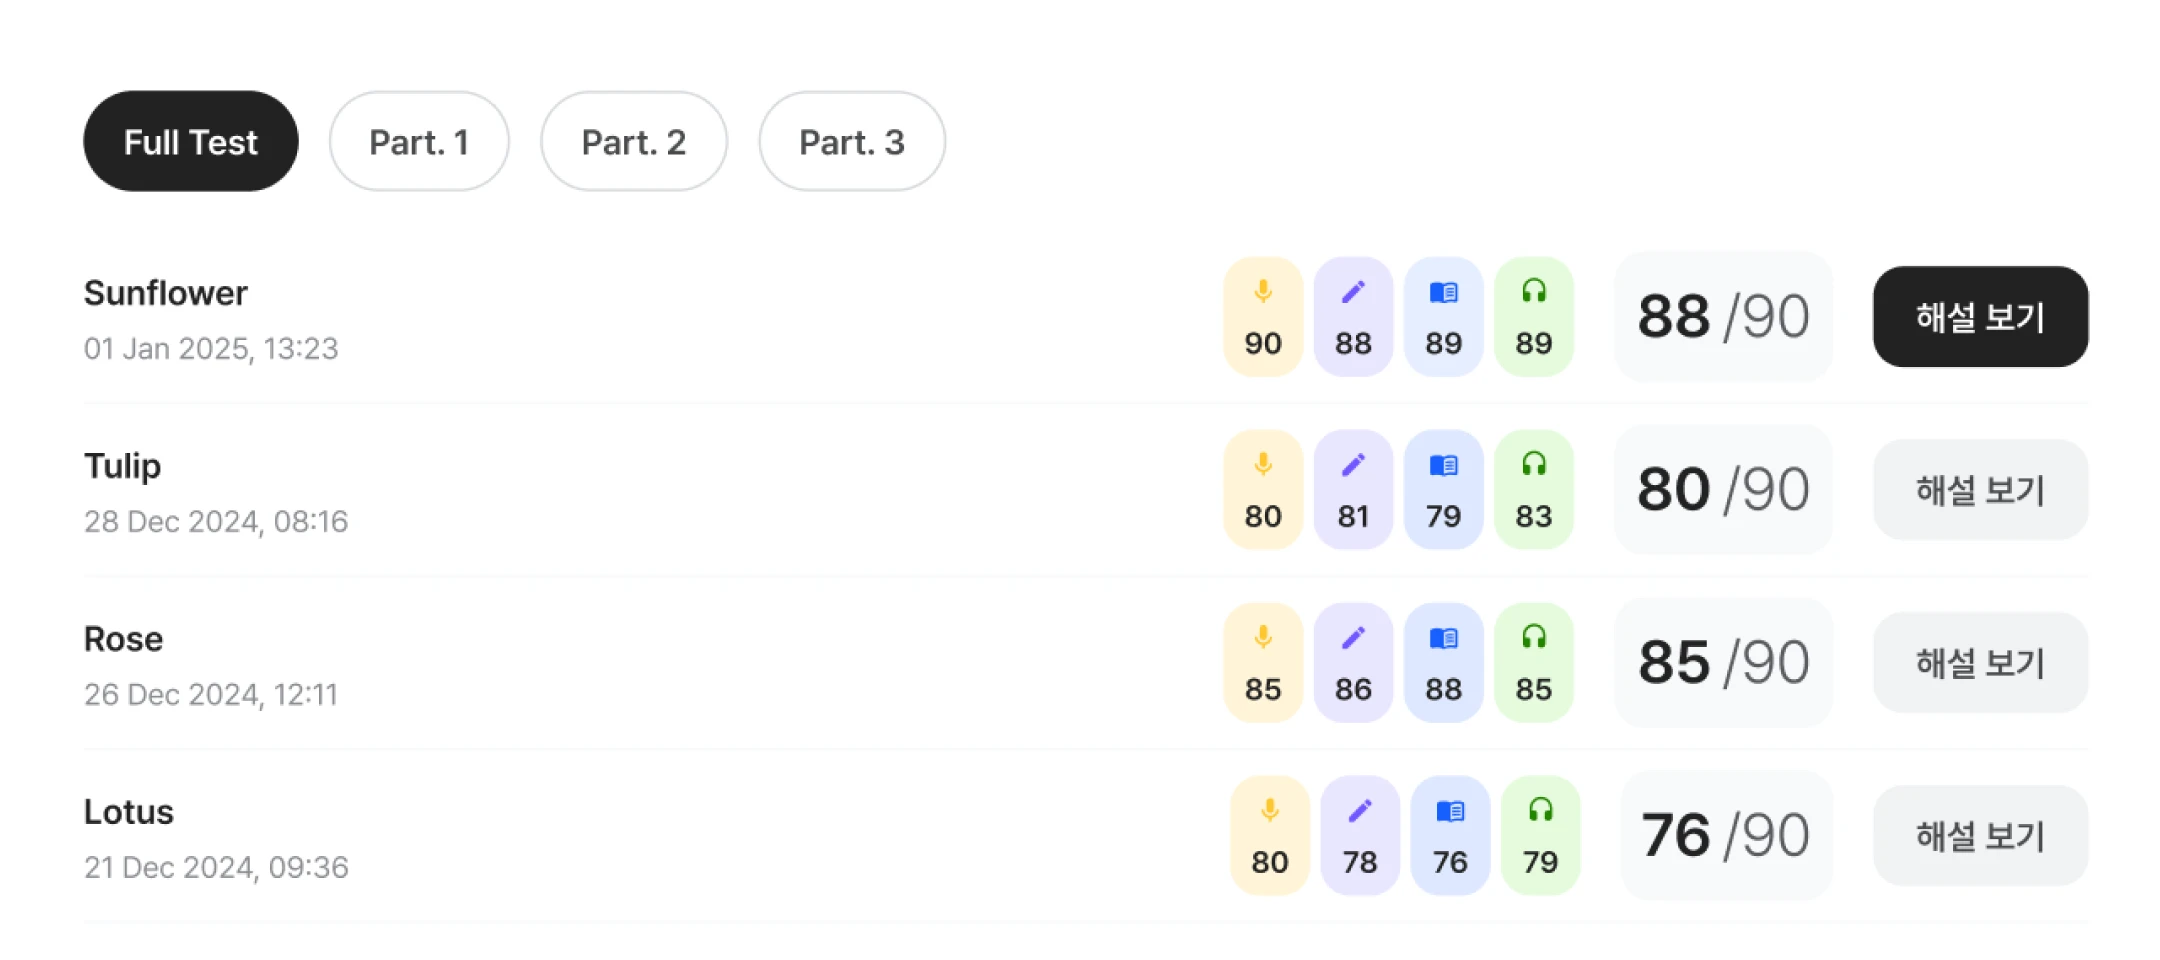
Task: Click Tulip's reading book score icon
Action: [x=1443, y=465]
